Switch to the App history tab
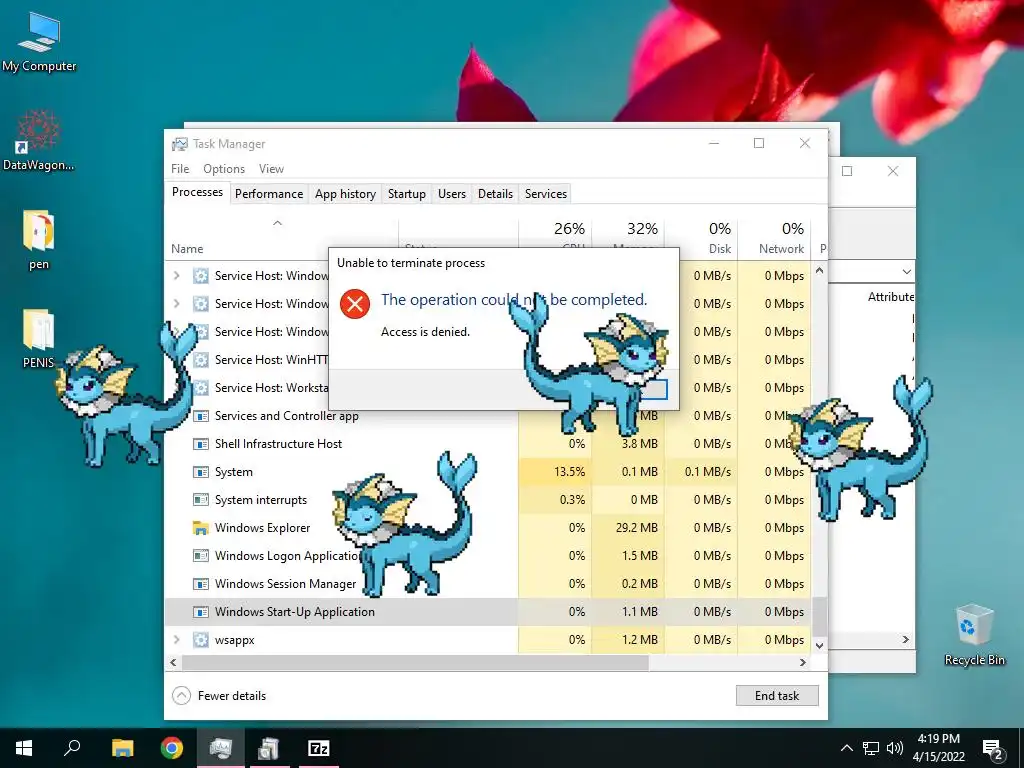 coord(345,194)
